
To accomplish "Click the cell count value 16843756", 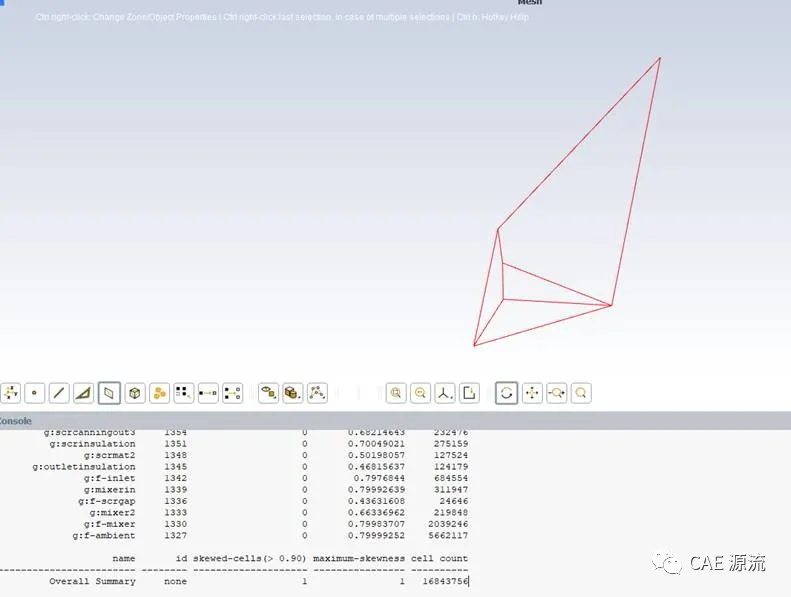I will pos(445,581).
